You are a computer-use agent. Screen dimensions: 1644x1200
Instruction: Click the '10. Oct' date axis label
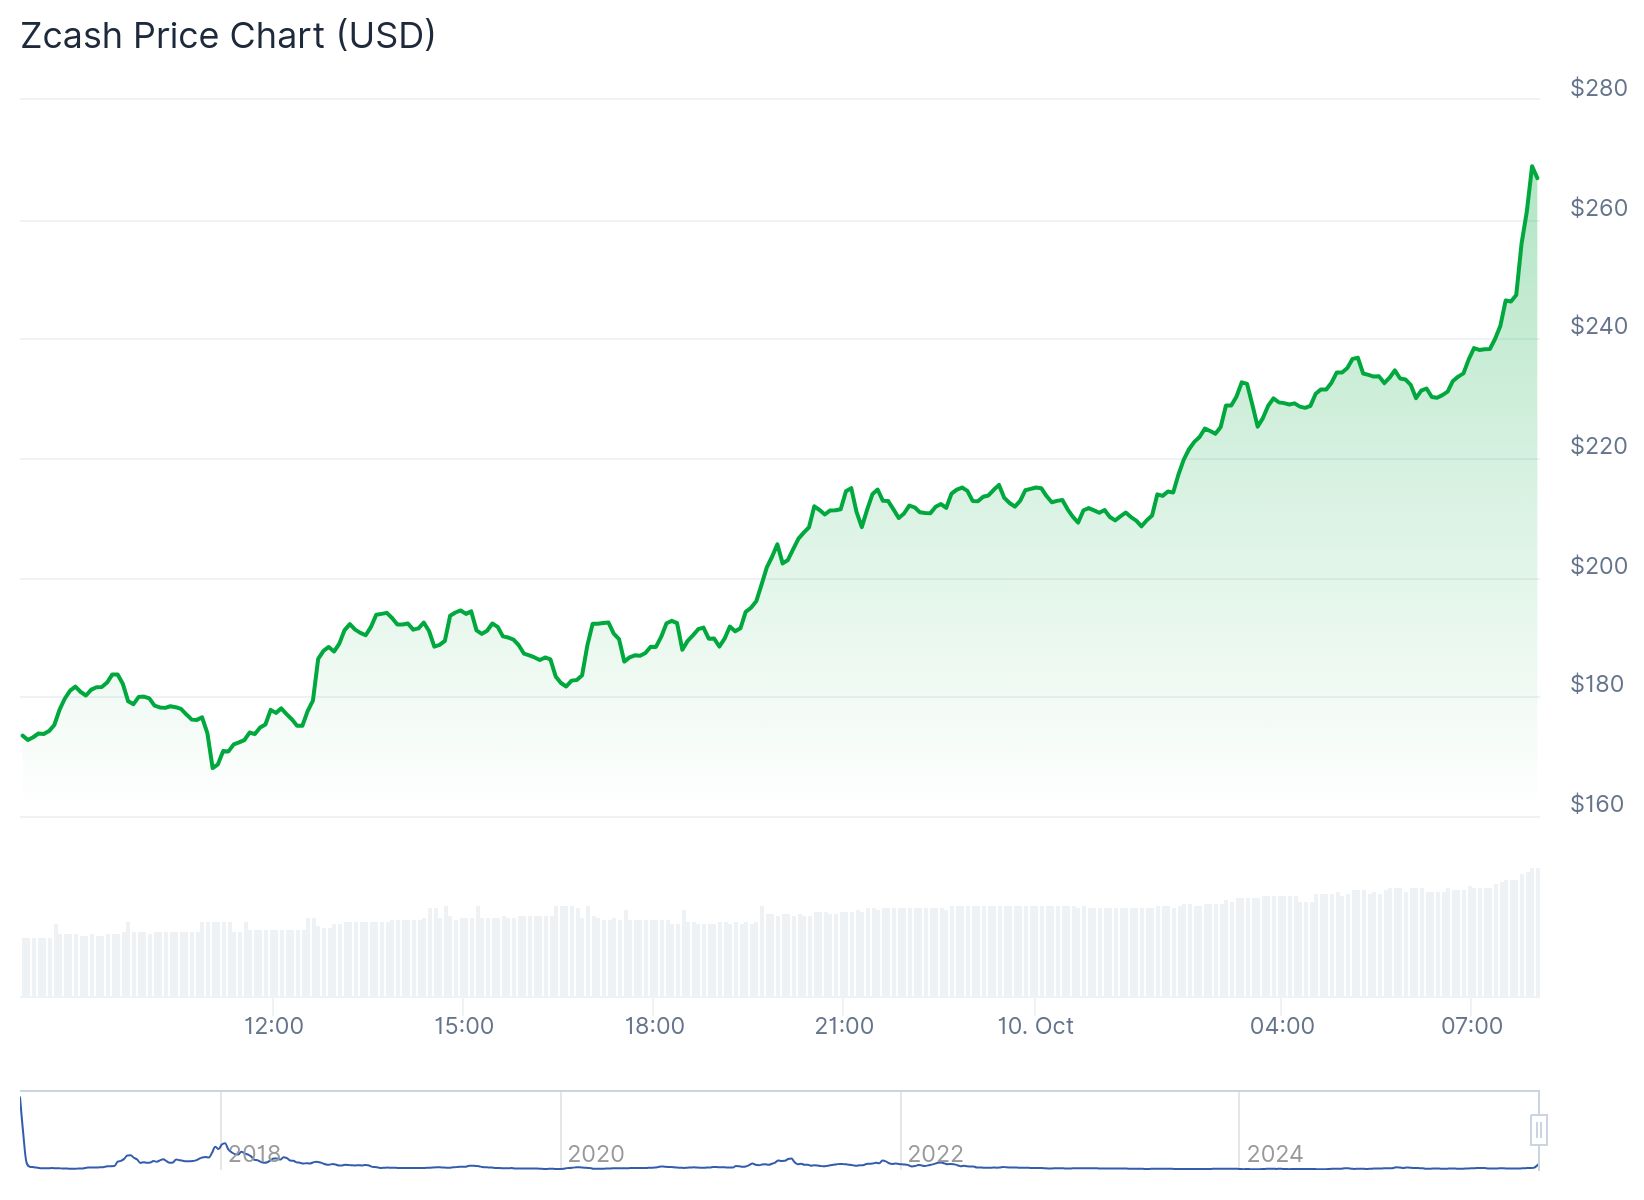click(1035, 1026)
